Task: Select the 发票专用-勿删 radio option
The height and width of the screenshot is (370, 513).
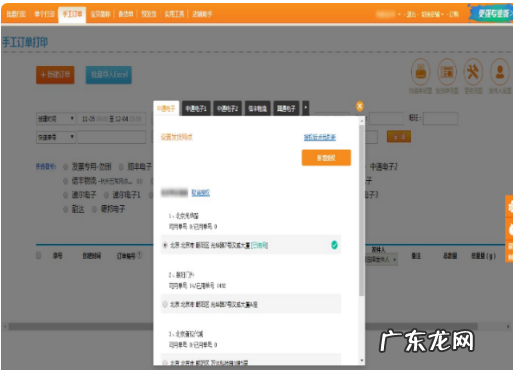Action: click(x=66, y=167)
